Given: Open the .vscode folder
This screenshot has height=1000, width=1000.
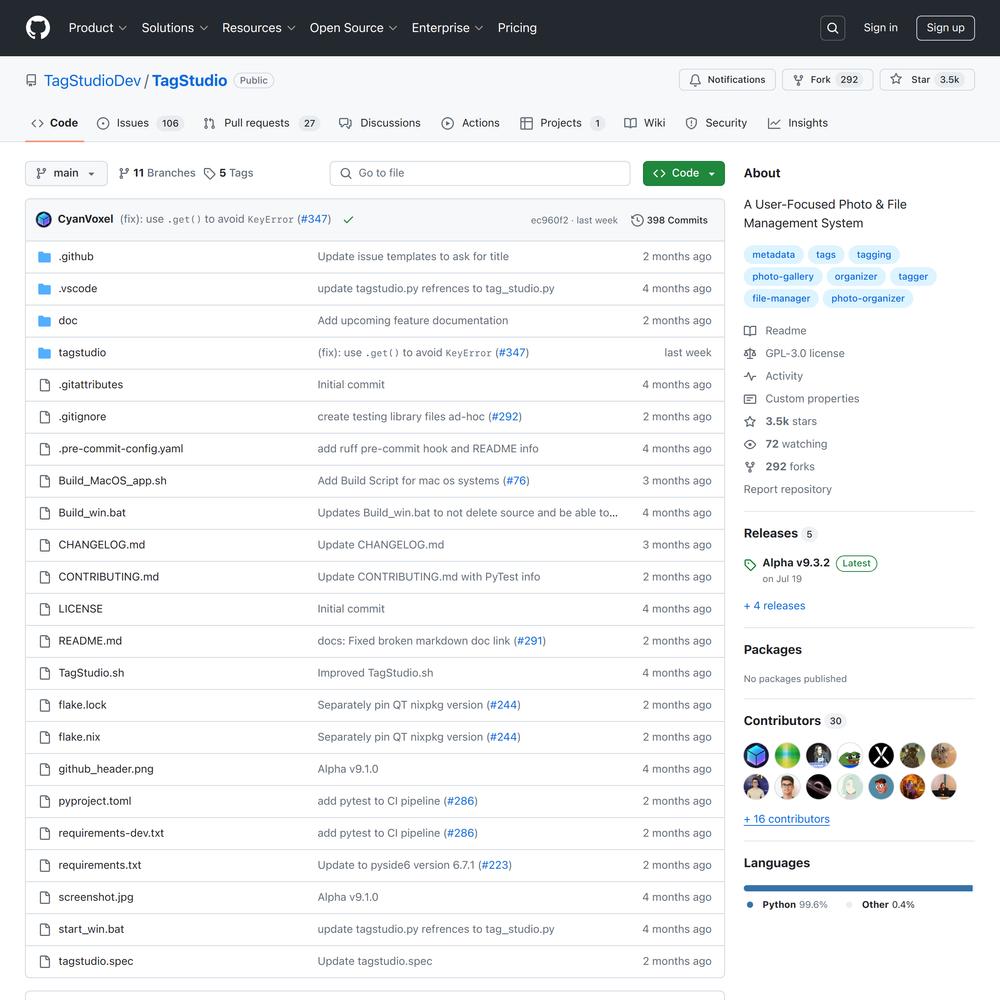Looking at the screenshot, I should pos(78,288).
